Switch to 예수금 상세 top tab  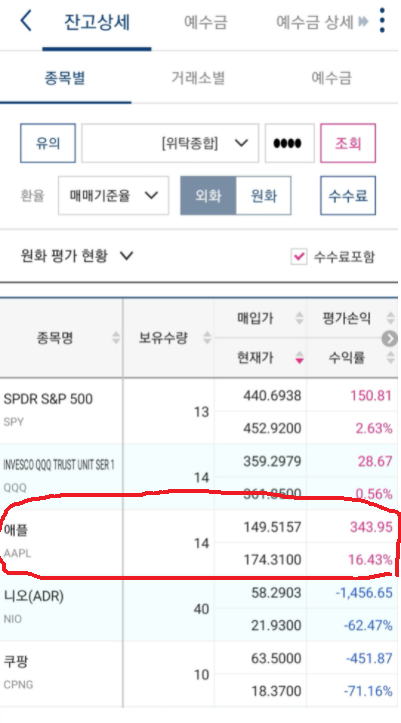[315, 22]
